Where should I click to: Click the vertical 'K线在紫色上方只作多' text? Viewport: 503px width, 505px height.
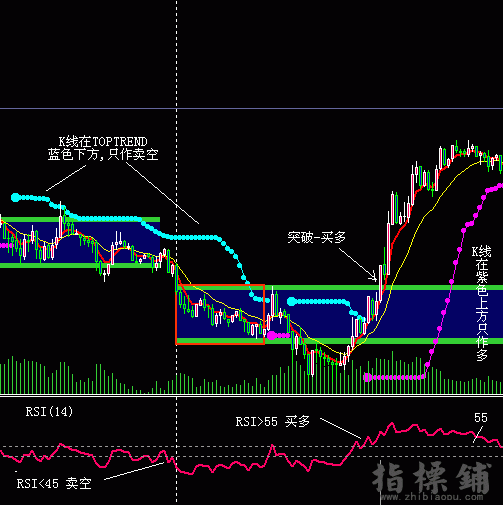482,303
